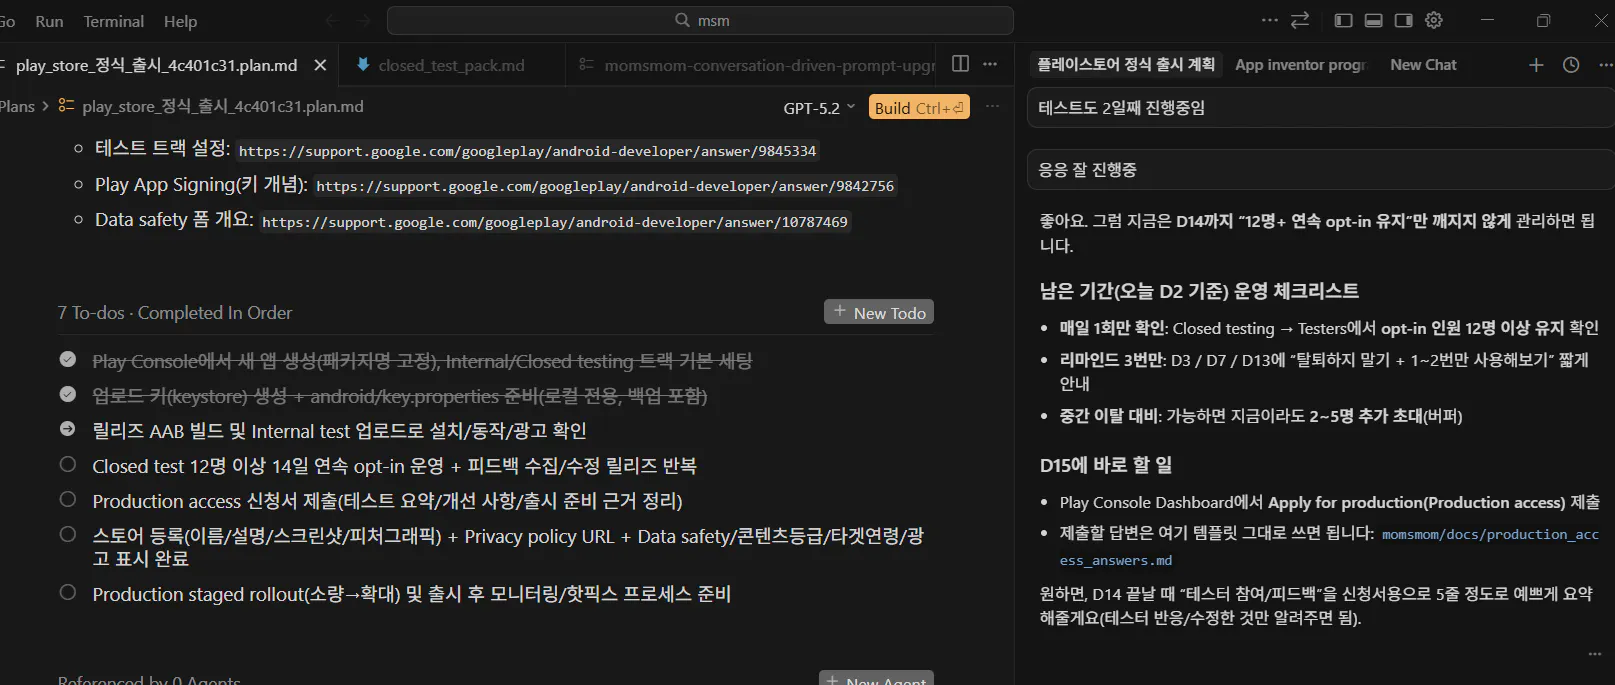Check the Production access 신청서 제출 todo

tap(68, 499)
